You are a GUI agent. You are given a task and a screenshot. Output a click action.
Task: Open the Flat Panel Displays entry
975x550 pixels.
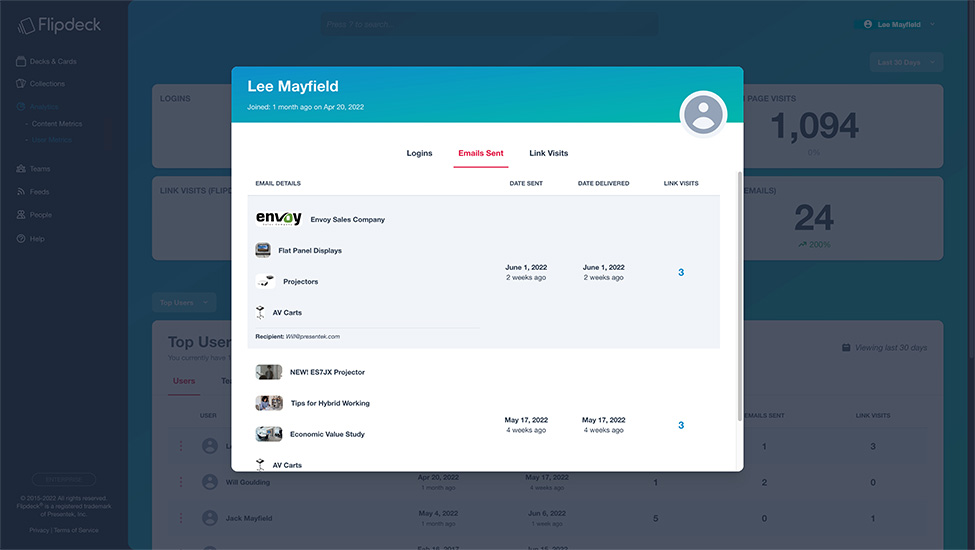click(x=310, y=250)
